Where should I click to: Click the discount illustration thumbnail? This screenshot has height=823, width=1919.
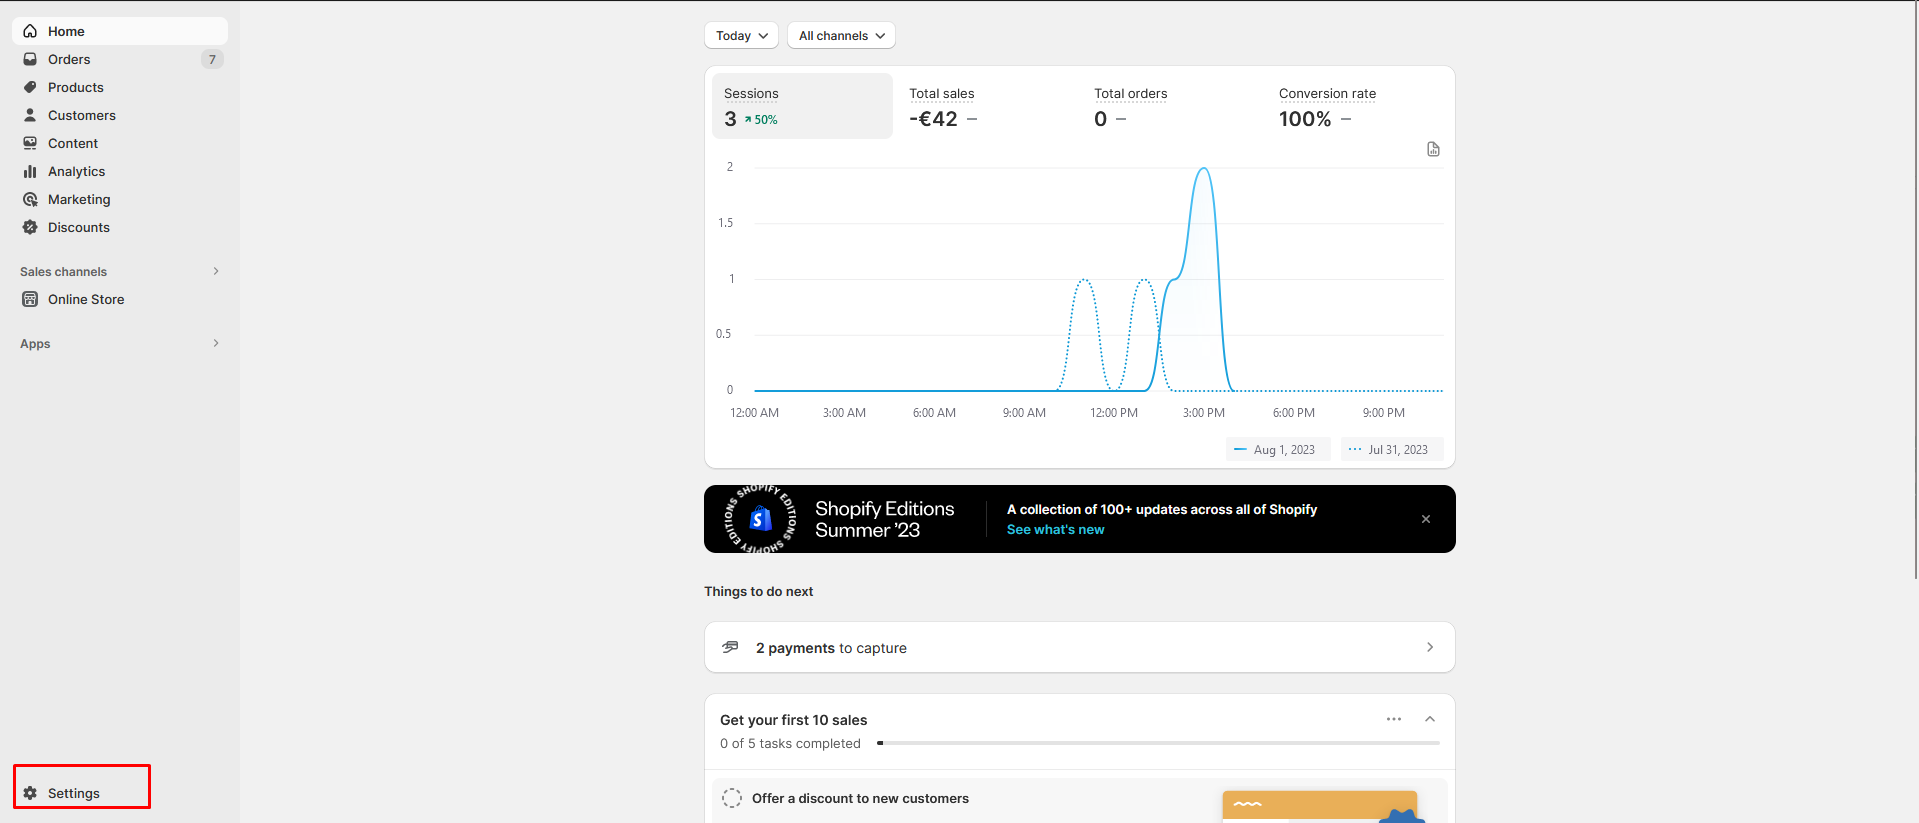click(x=1323, y=806)
